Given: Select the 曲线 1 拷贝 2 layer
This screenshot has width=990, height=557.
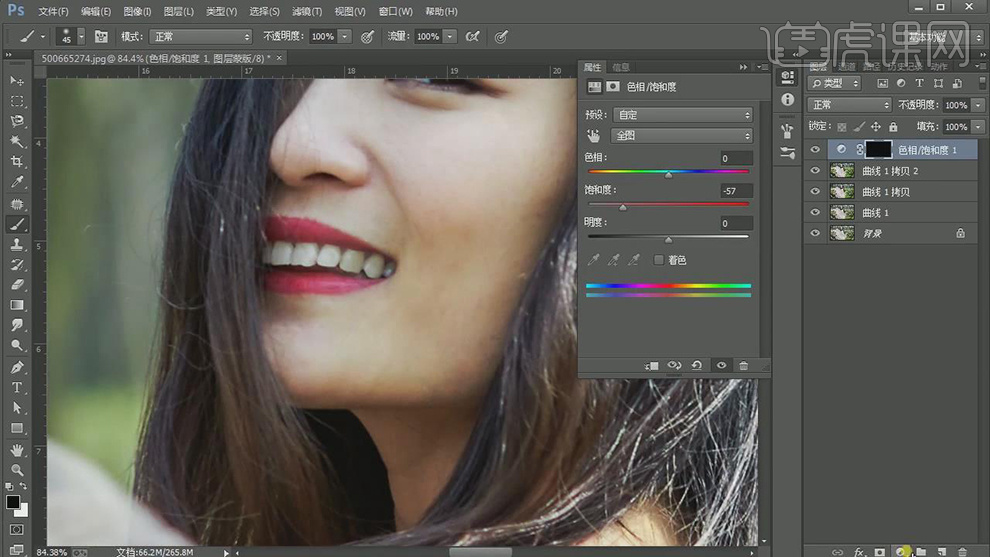Looking at the screenshot, I should (890, 171).
